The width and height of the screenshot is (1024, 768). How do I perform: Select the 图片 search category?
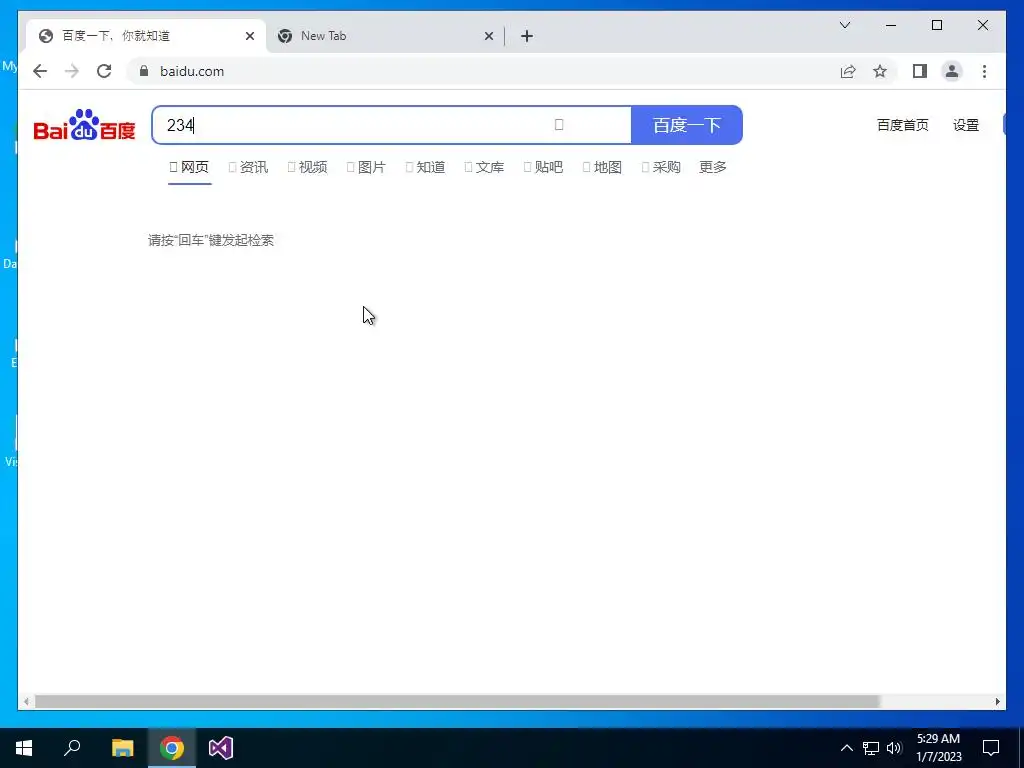point(366,167)
